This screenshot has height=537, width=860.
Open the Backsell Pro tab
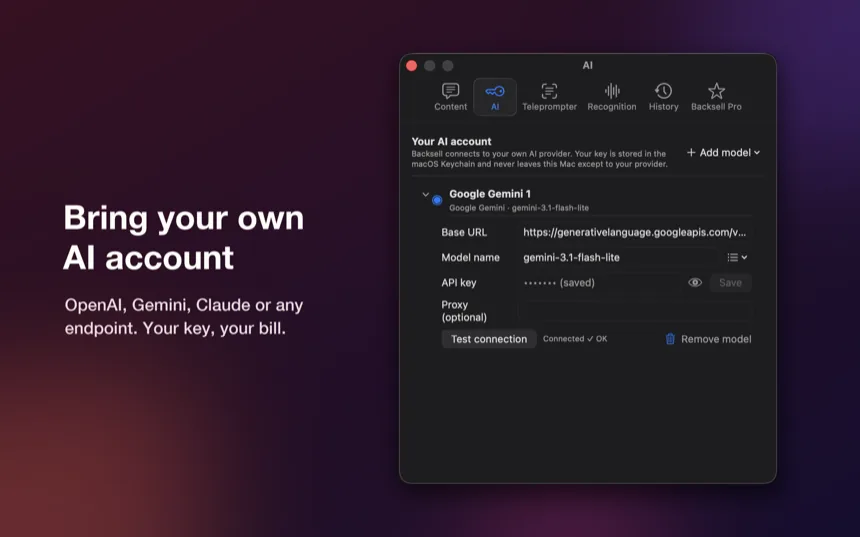(716, 97)
